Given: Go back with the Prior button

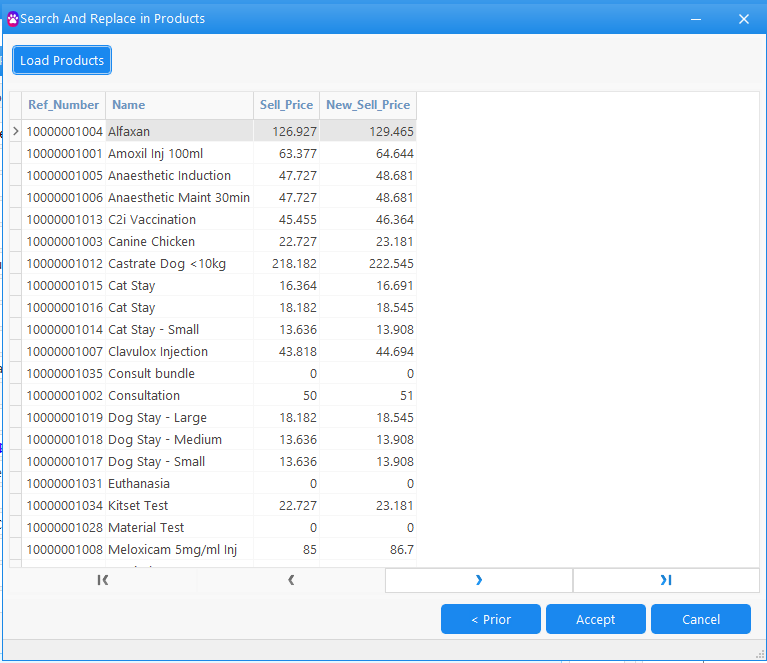Looking at the screenshot, I should pos(490,619).
